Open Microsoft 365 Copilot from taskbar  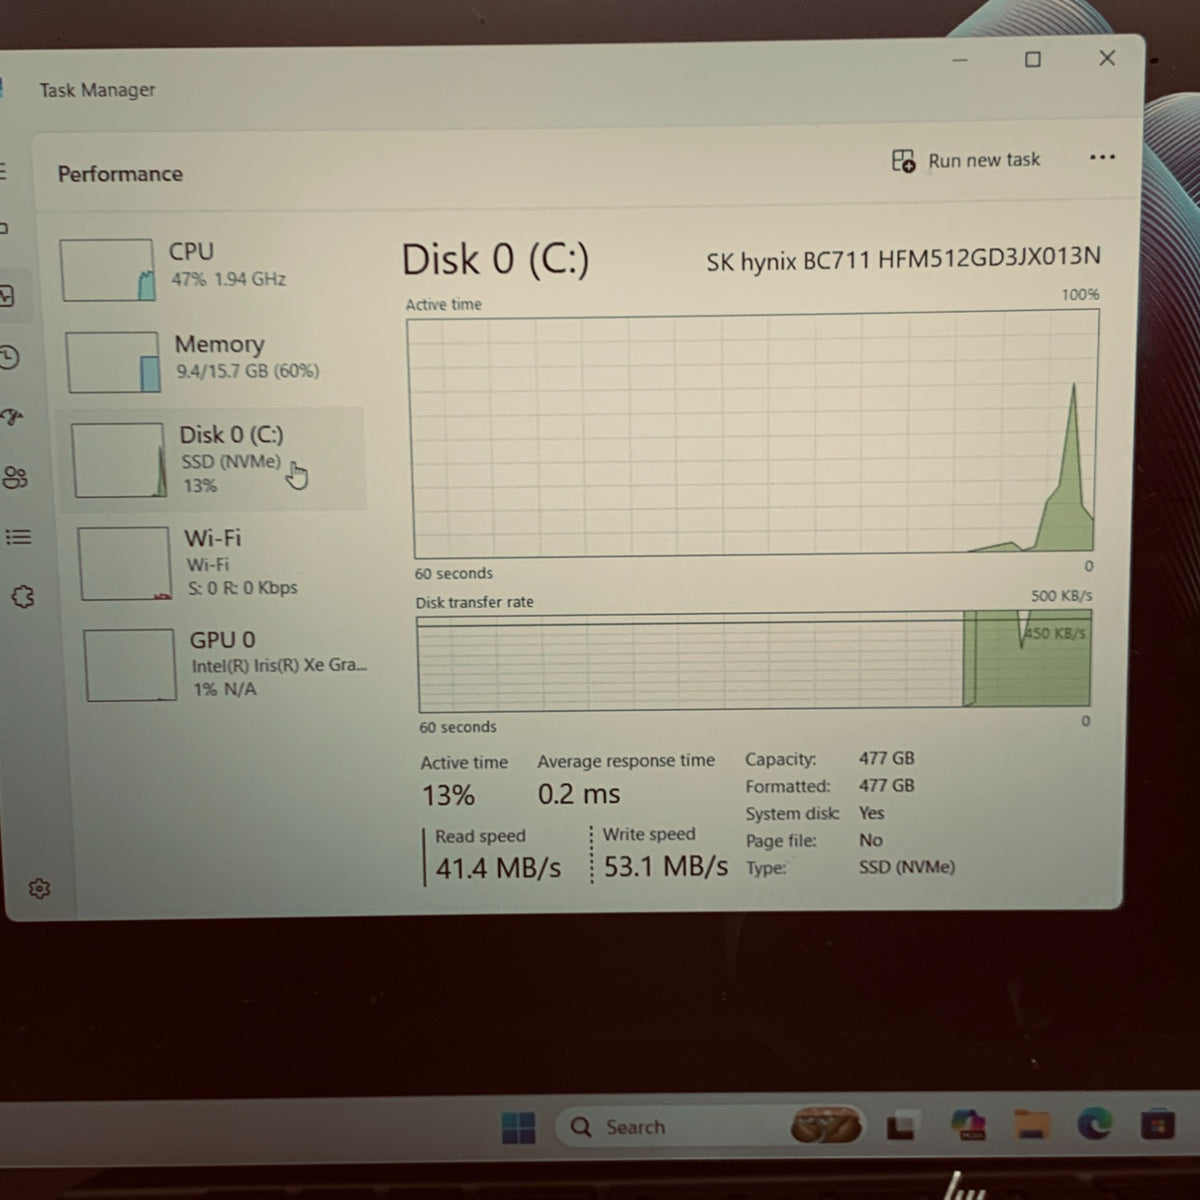pyautogui.click(x=968, y=1126)
